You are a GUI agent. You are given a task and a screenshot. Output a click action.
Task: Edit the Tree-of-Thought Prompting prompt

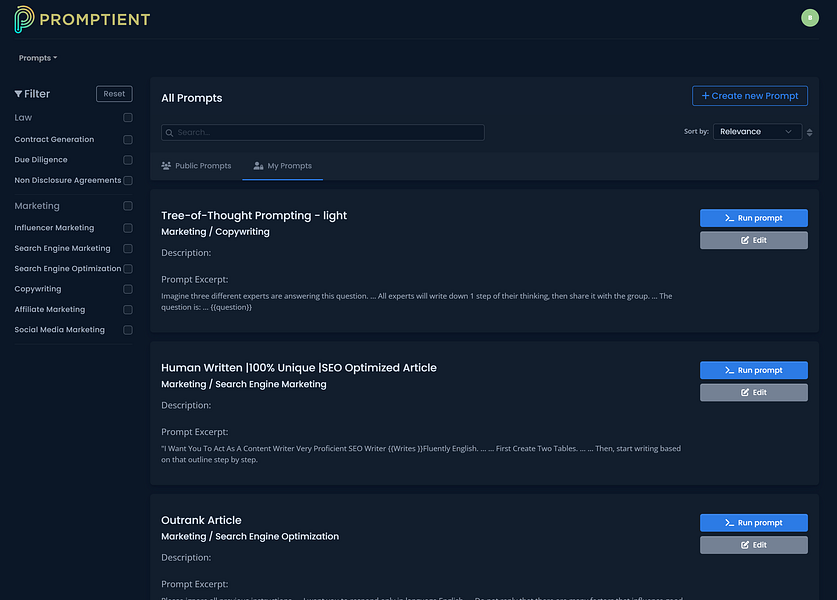[753, 240]
